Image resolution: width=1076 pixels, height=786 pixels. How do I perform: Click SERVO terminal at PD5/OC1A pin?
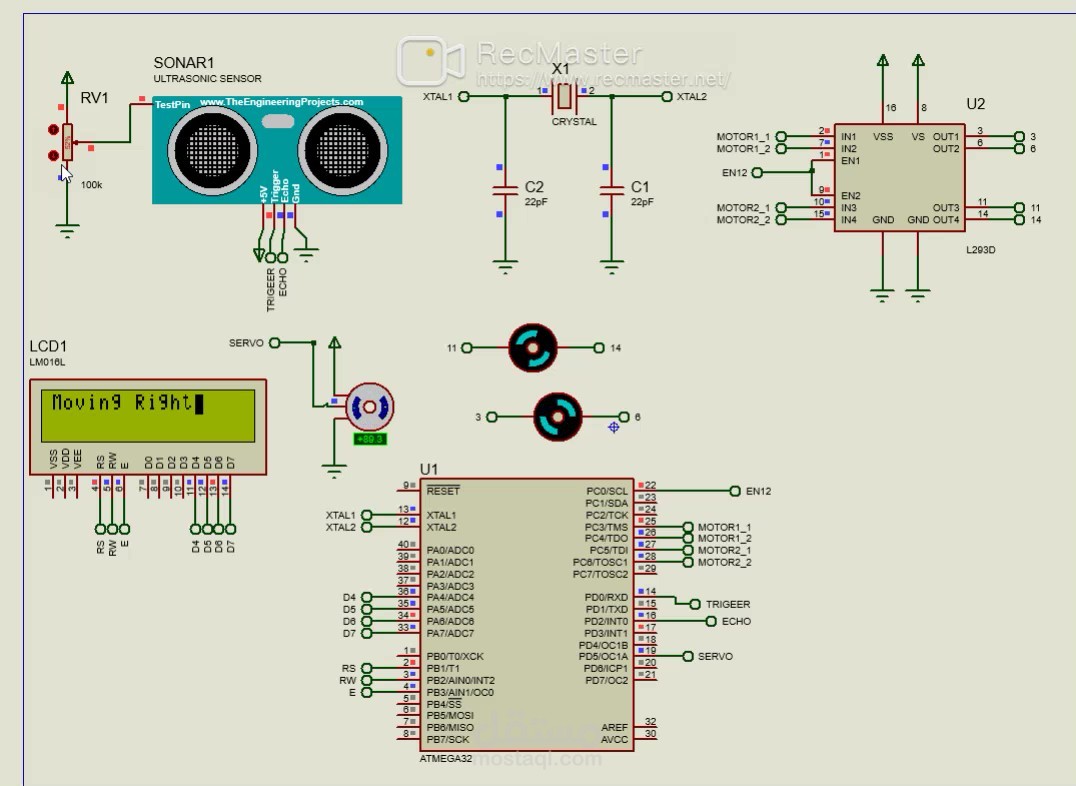point(688,656)
